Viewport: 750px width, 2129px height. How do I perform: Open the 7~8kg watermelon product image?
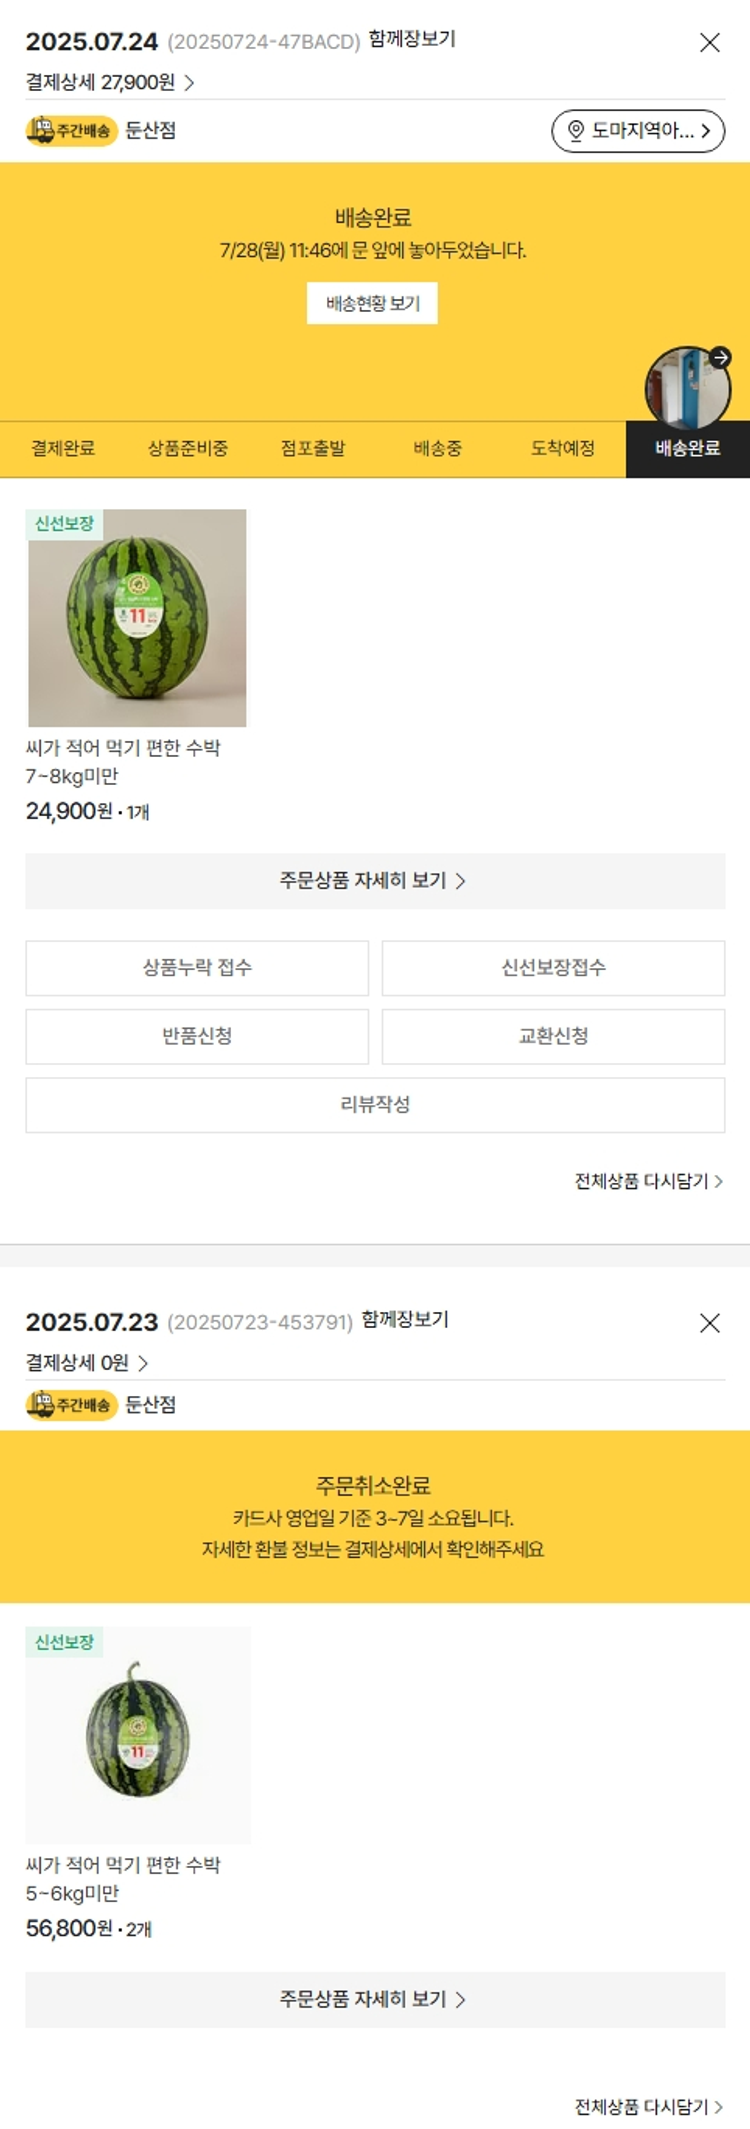pyautogui.click(x=137, y=618)
